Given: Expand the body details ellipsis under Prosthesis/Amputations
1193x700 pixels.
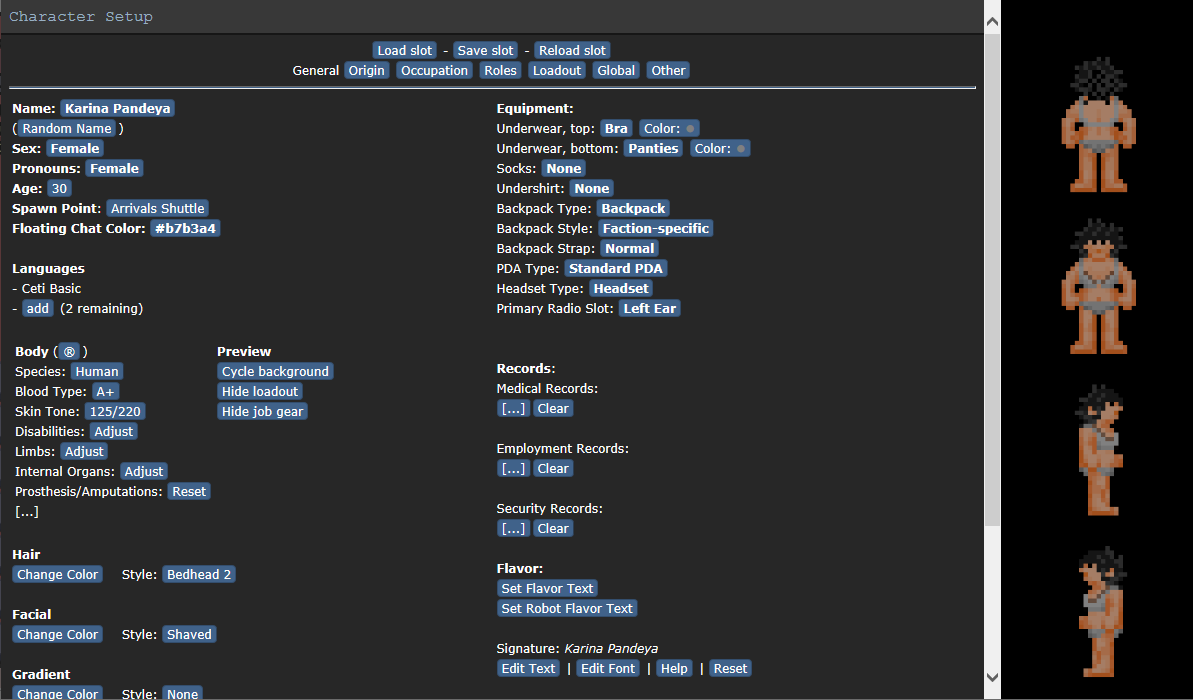Looking at the screenshot, I should coord(27,511).
